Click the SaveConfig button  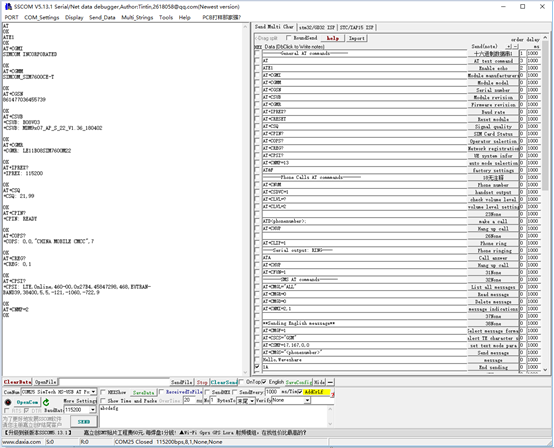click(x=299, y=382)
